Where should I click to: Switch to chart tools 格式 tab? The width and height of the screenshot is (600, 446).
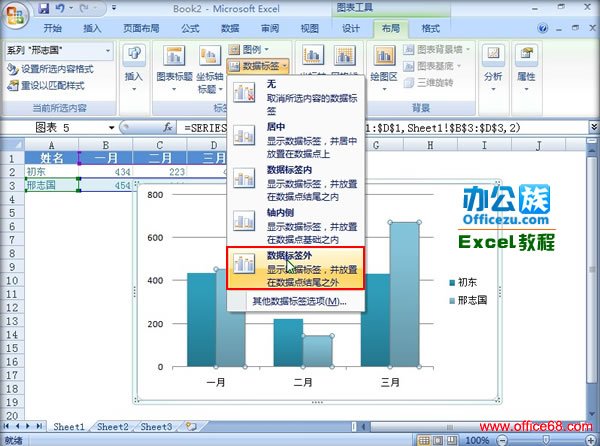point(430,28)
